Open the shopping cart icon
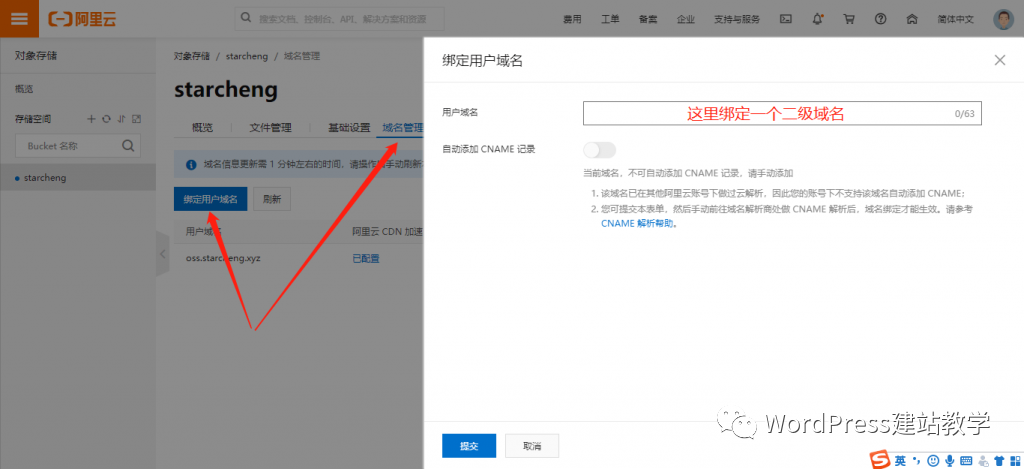This screenshot has height=469, width=1024. 849,19
